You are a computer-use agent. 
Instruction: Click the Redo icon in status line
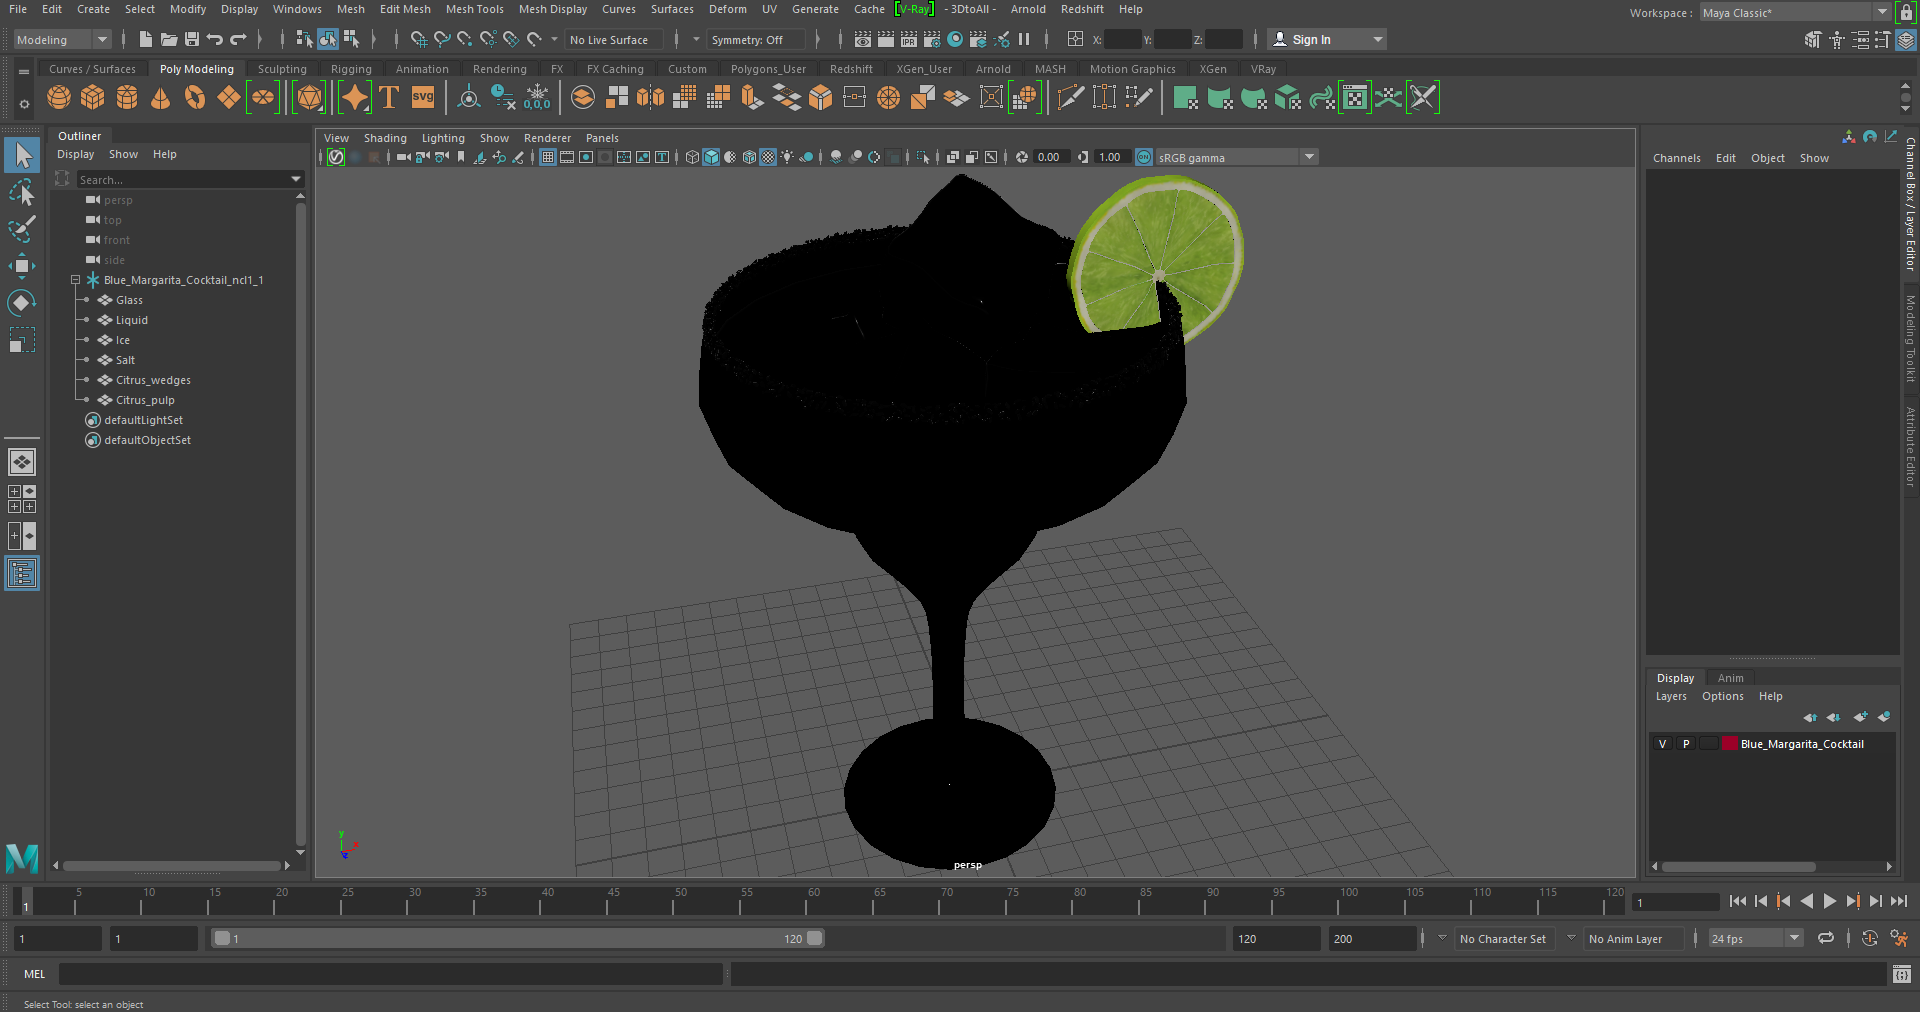238,39
